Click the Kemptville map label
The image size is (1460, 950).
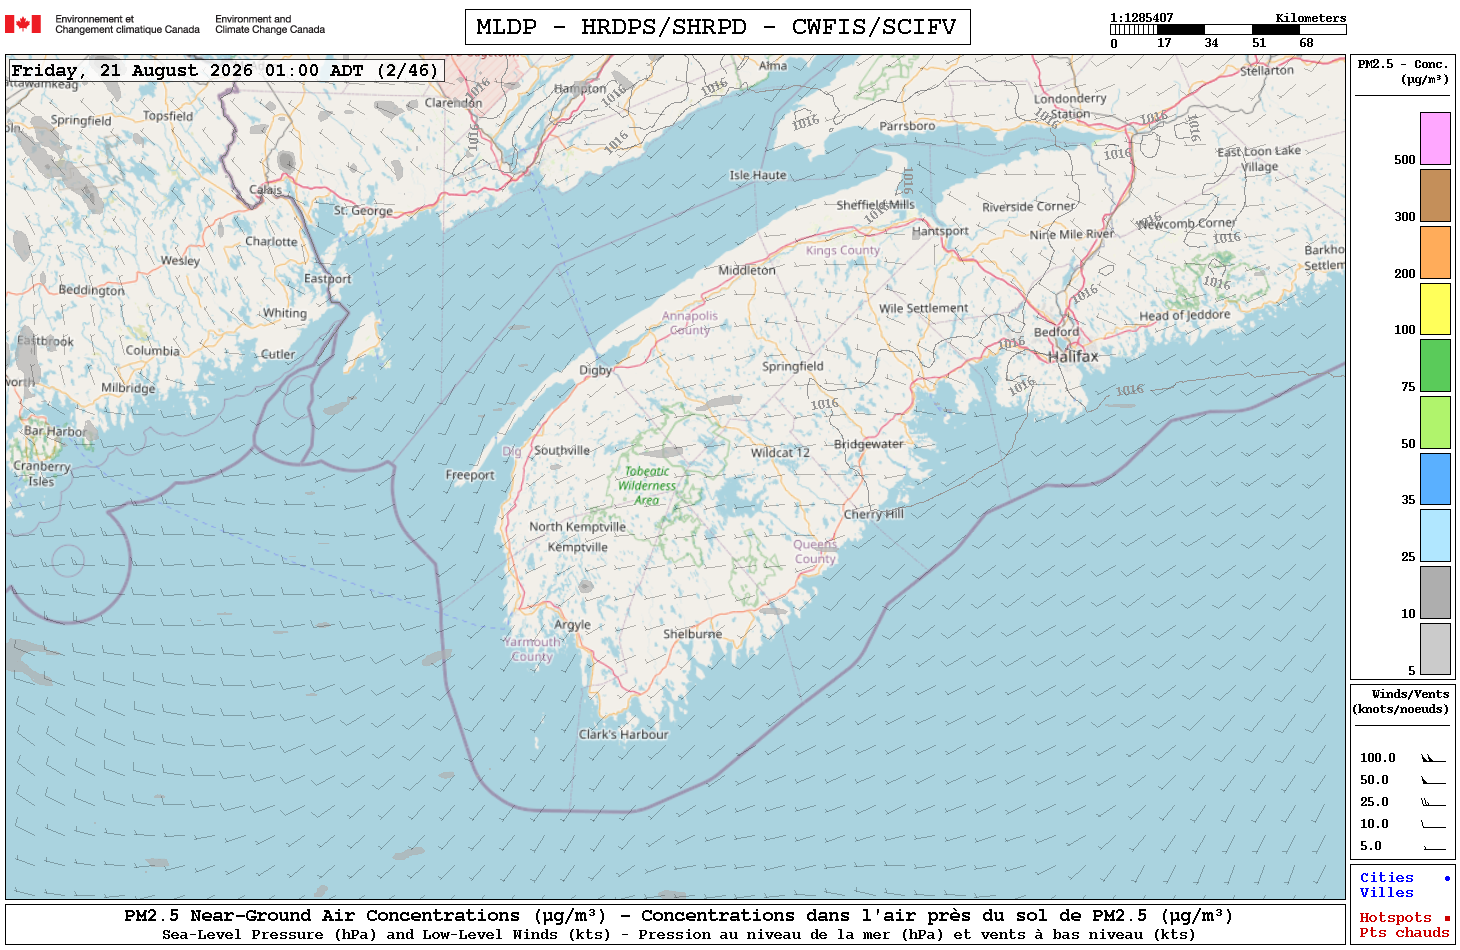click(577, 547)
